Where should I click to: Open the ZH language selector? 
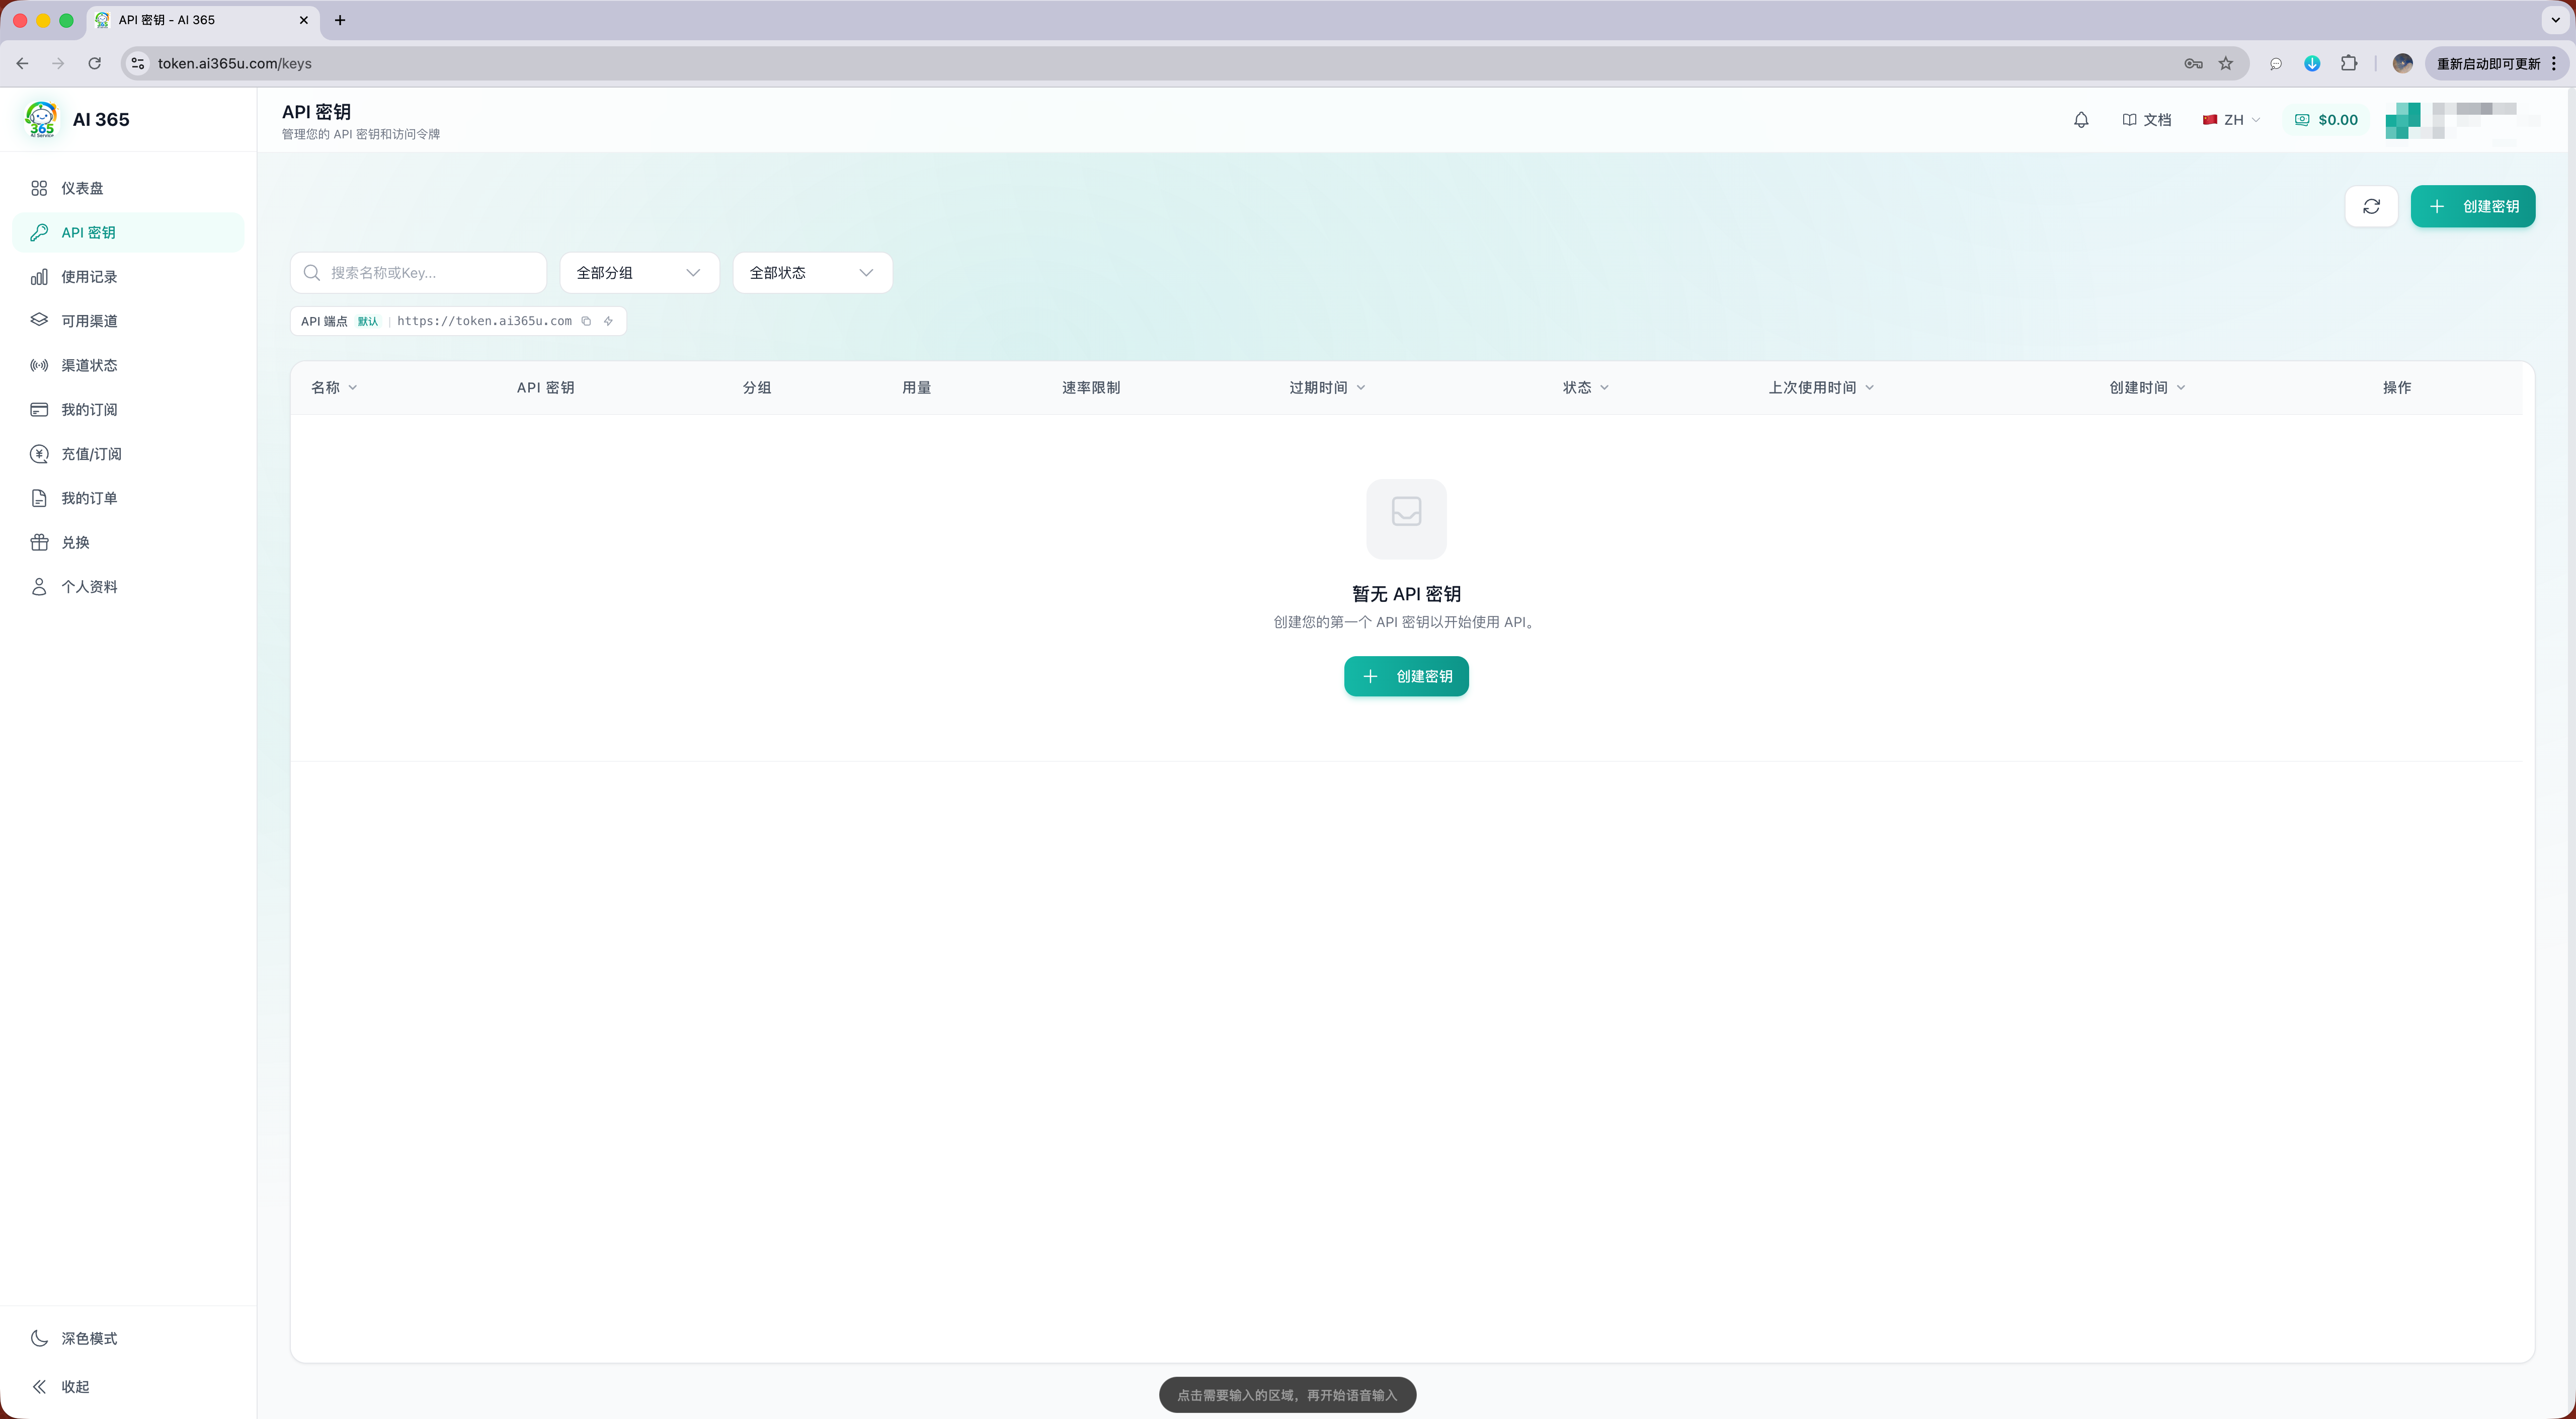click(2231, 120)
